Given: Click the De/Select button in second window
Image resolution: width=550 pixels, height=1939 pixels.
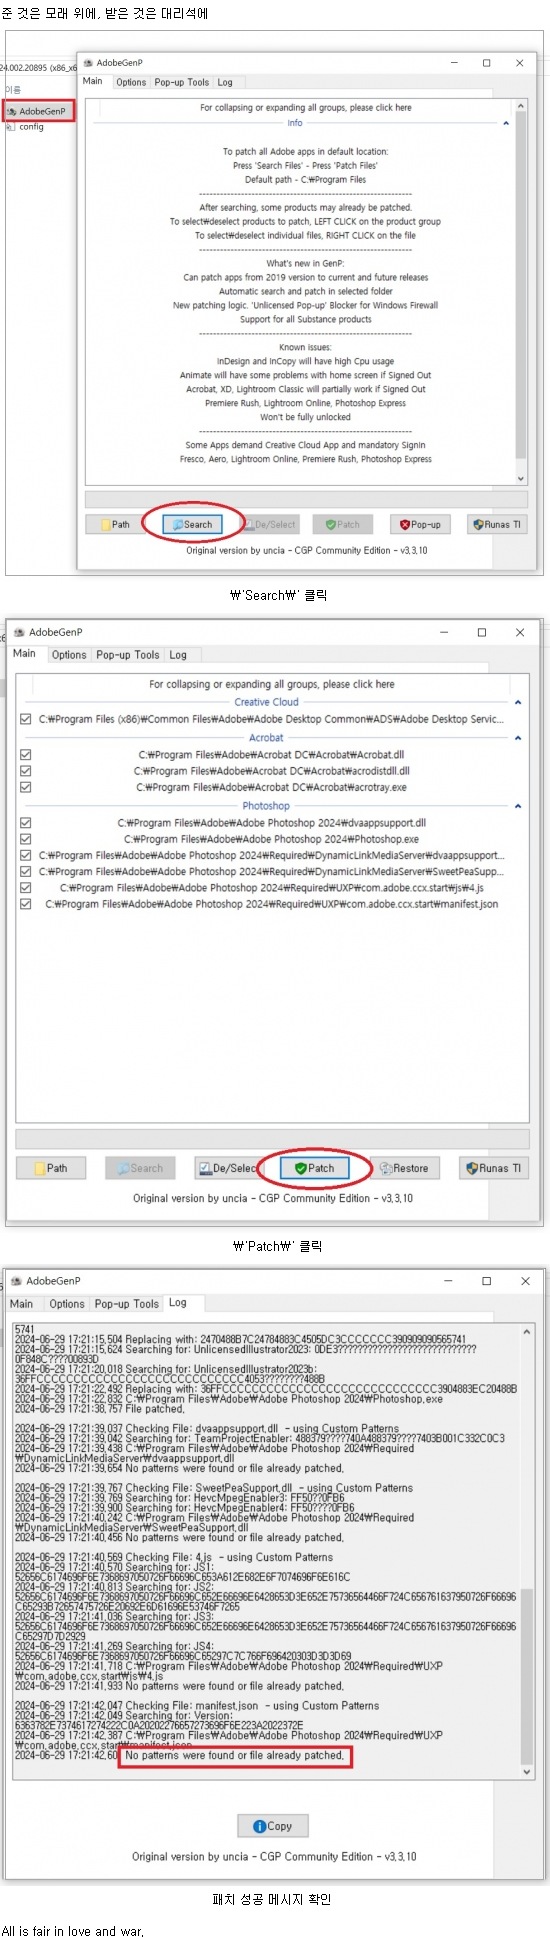Looking at the screenshot, I should (x=226, y=1167).
